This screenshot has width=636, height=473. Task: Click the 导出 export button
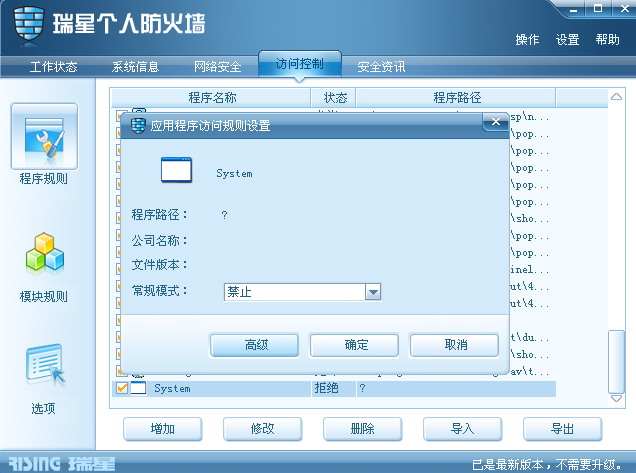(563, 429)
